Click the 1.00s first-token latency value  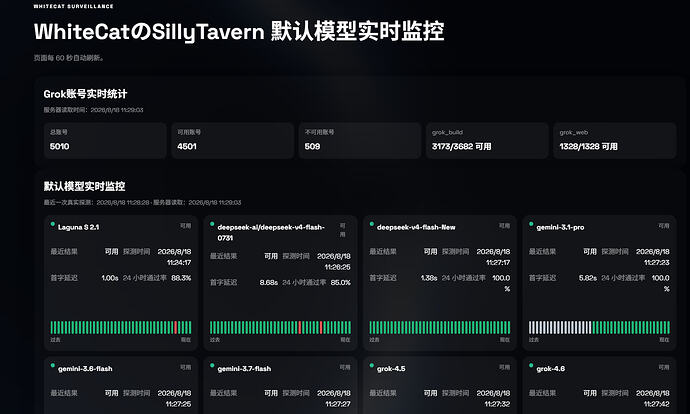(x=110, y=278)
